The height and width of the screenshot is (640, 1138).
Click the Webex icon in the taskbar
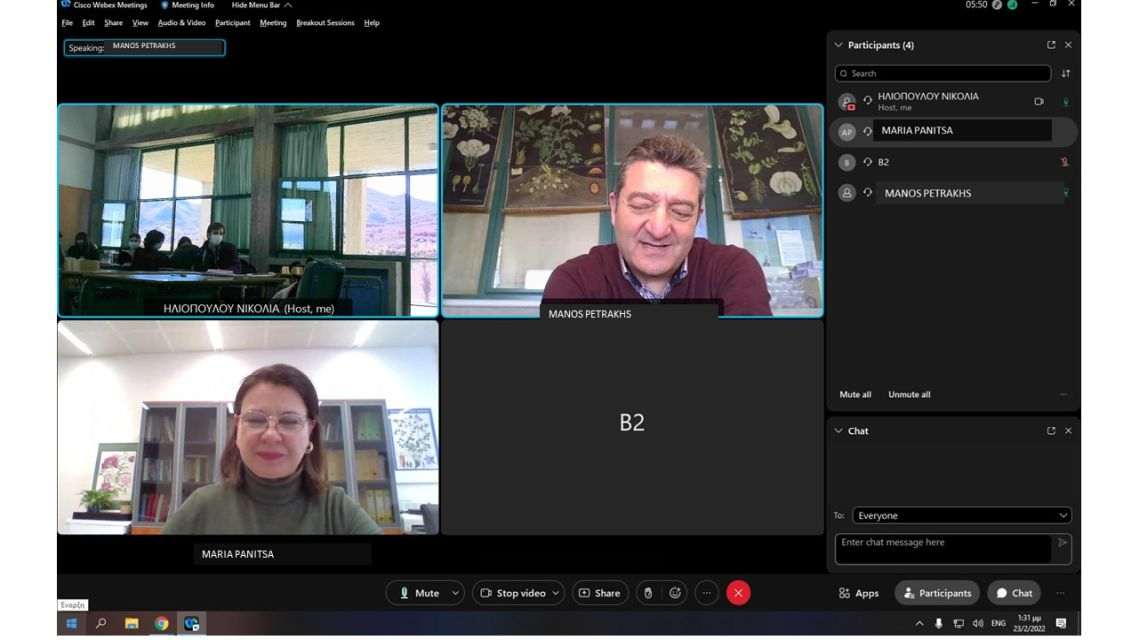pos(191,623)
